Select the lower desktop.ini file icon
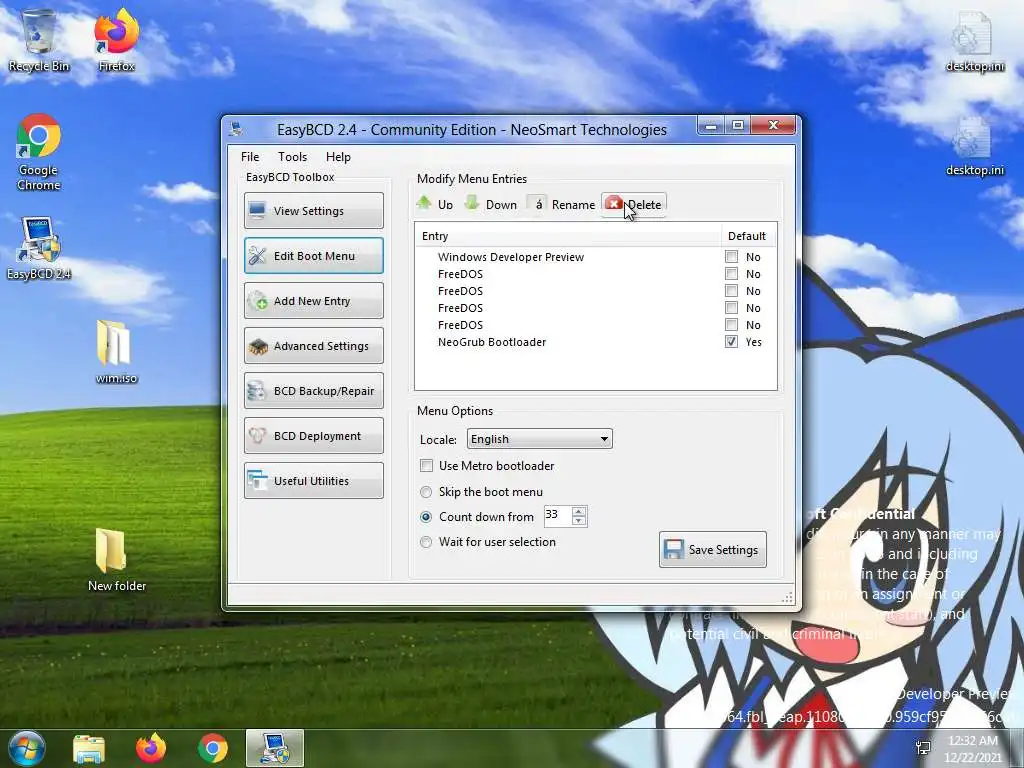The image size is (1024, 768). tap(974, 147)
